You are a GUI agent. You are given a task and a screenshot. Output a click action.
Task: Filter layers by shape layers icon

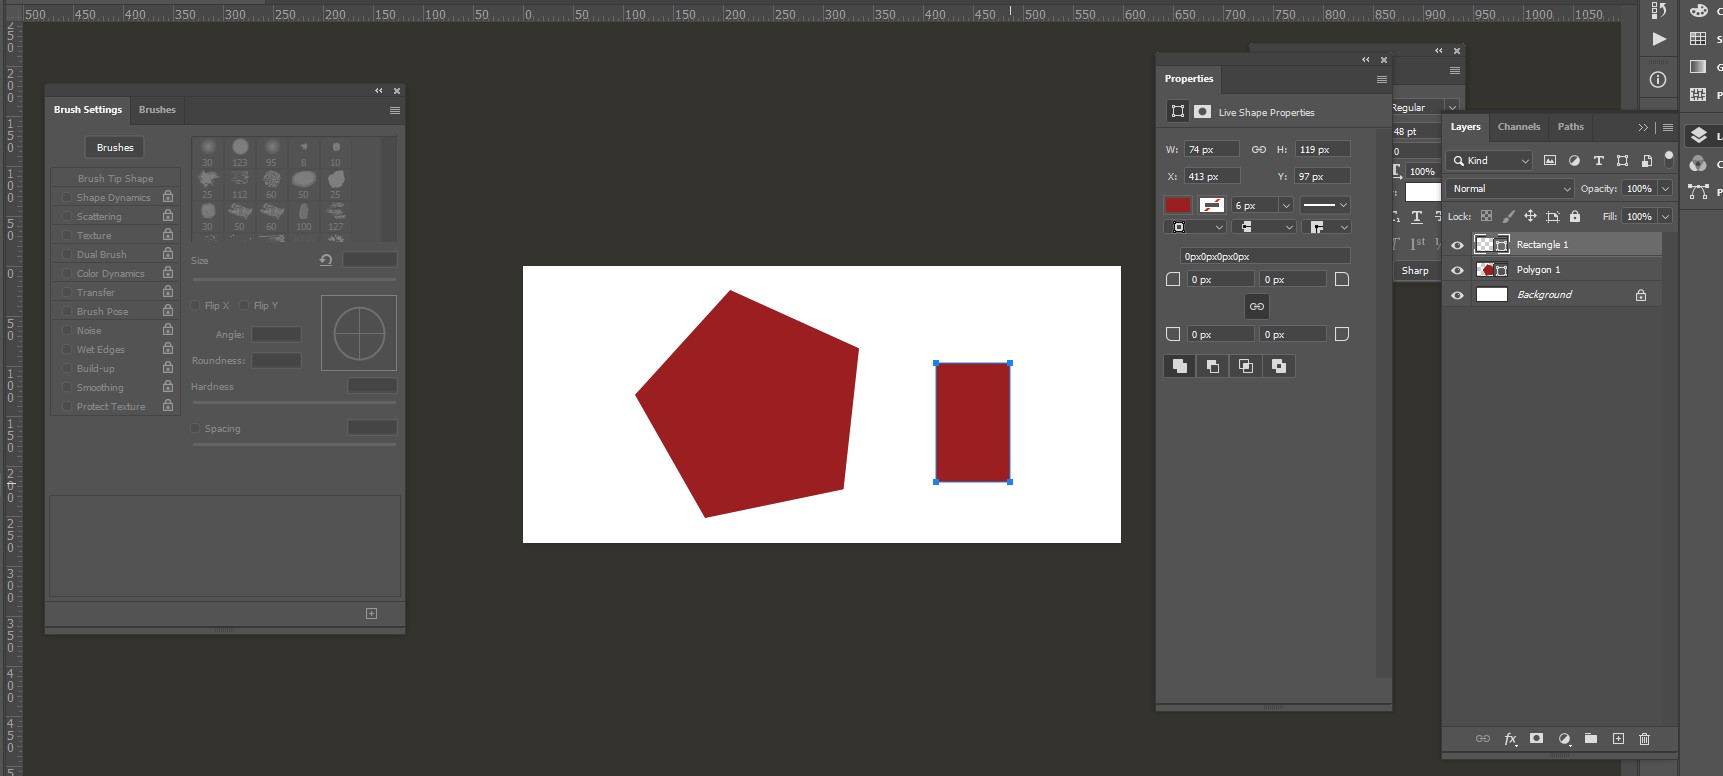1622,160
